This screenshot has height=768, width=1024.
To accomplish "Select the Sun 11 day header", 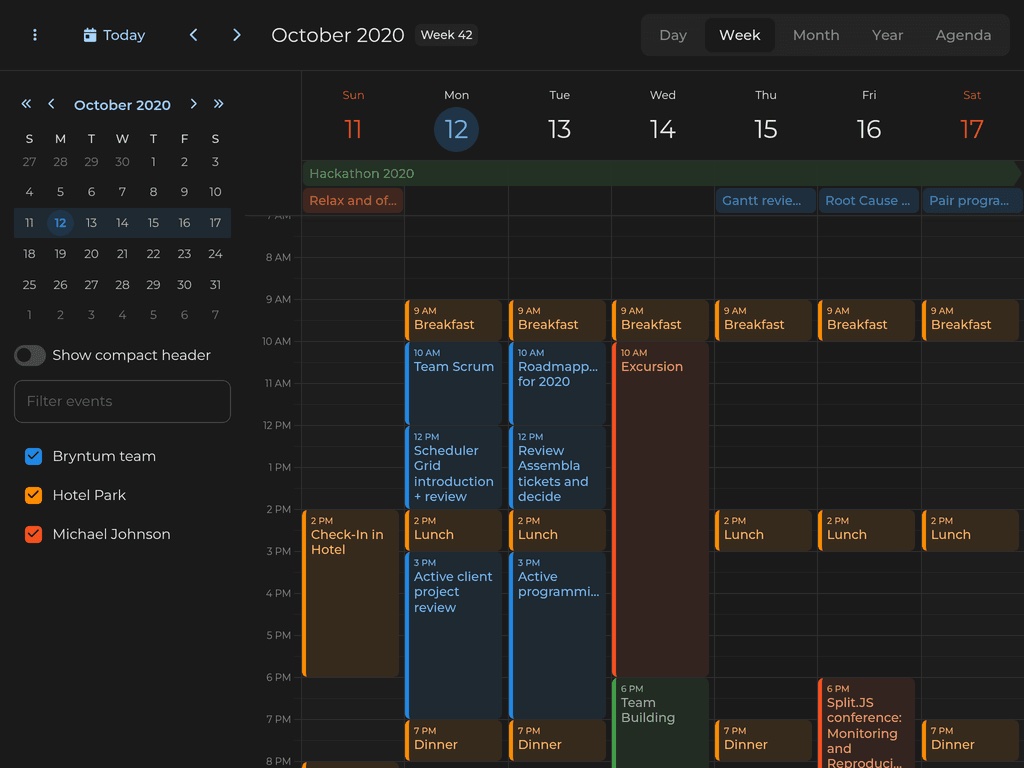I will pyautogui.click(x=353, y=116).
